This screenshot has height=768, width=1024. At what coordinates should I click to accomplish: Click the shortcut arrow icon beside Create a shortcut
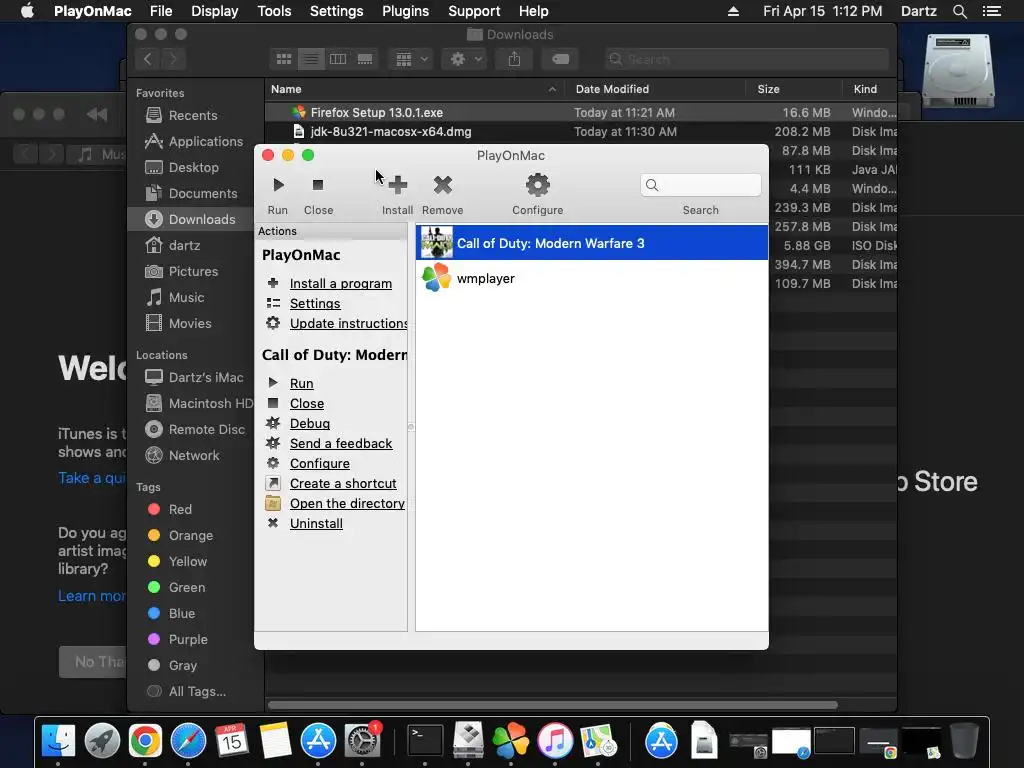[273, 483]
